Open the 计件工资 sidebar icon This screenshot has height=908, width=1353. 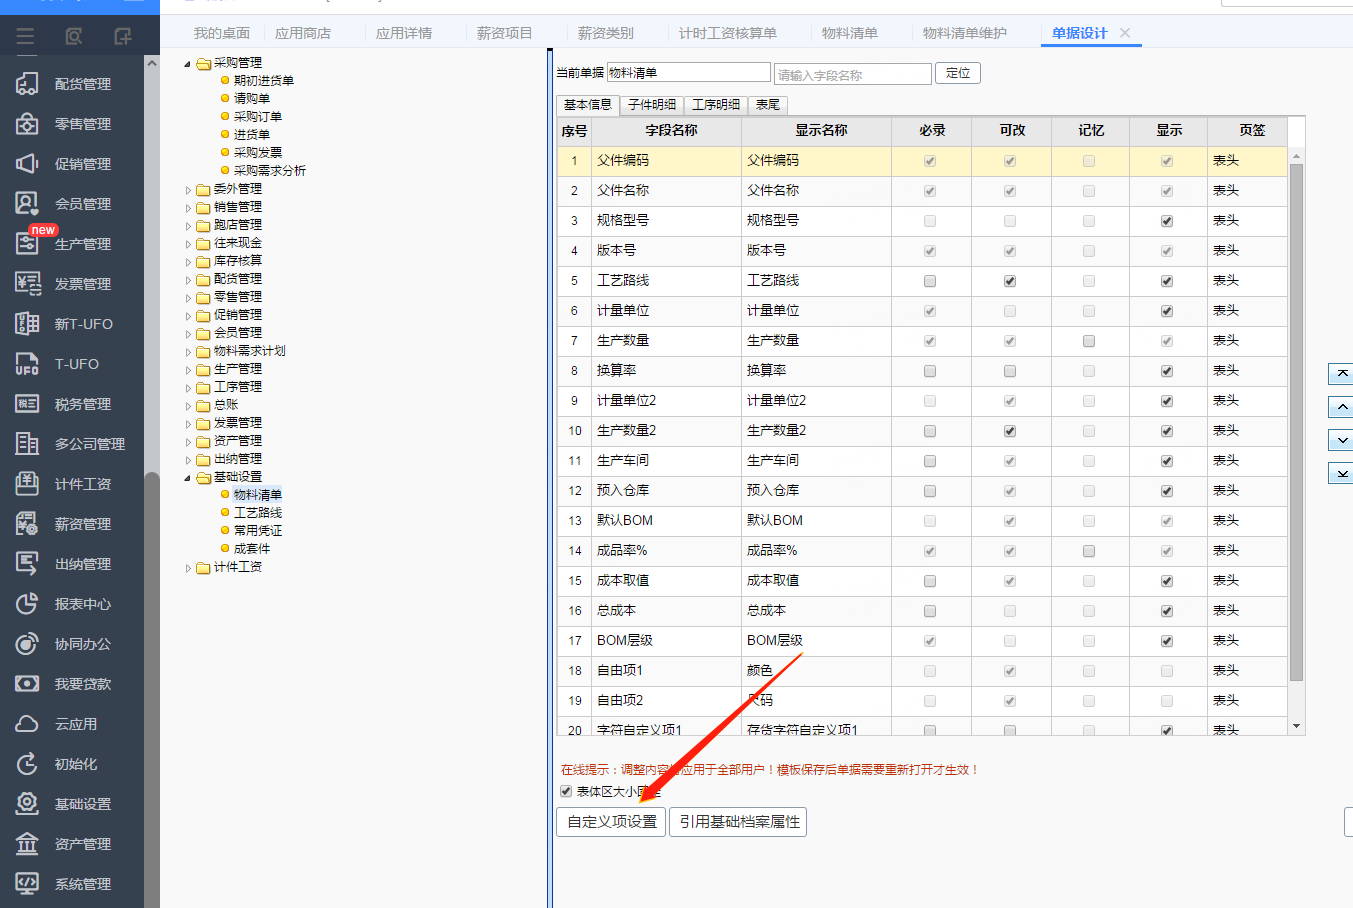click(27, 484)
